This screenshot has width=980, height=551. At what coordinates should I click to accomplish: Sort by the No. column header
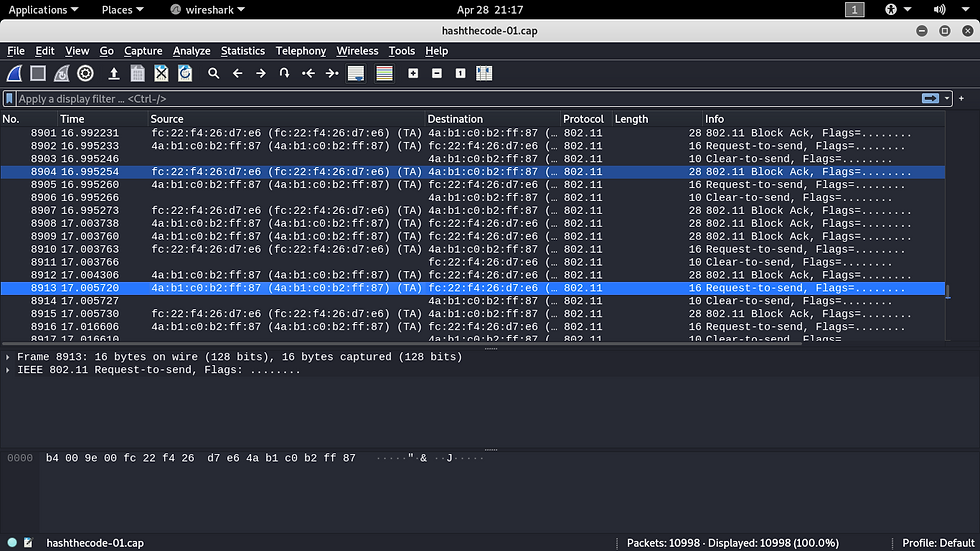(x=29, y=119)
